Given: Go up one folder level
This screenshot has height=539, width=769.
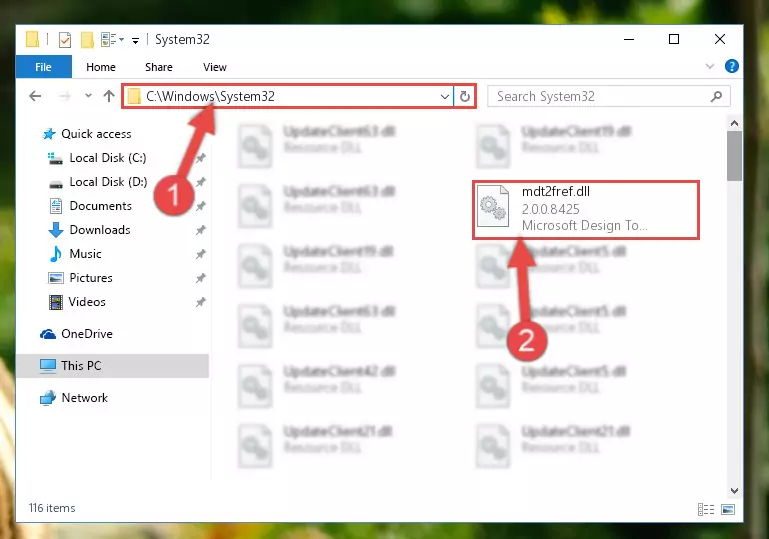Looking at the screenshot, I should [x=109, y=96].
